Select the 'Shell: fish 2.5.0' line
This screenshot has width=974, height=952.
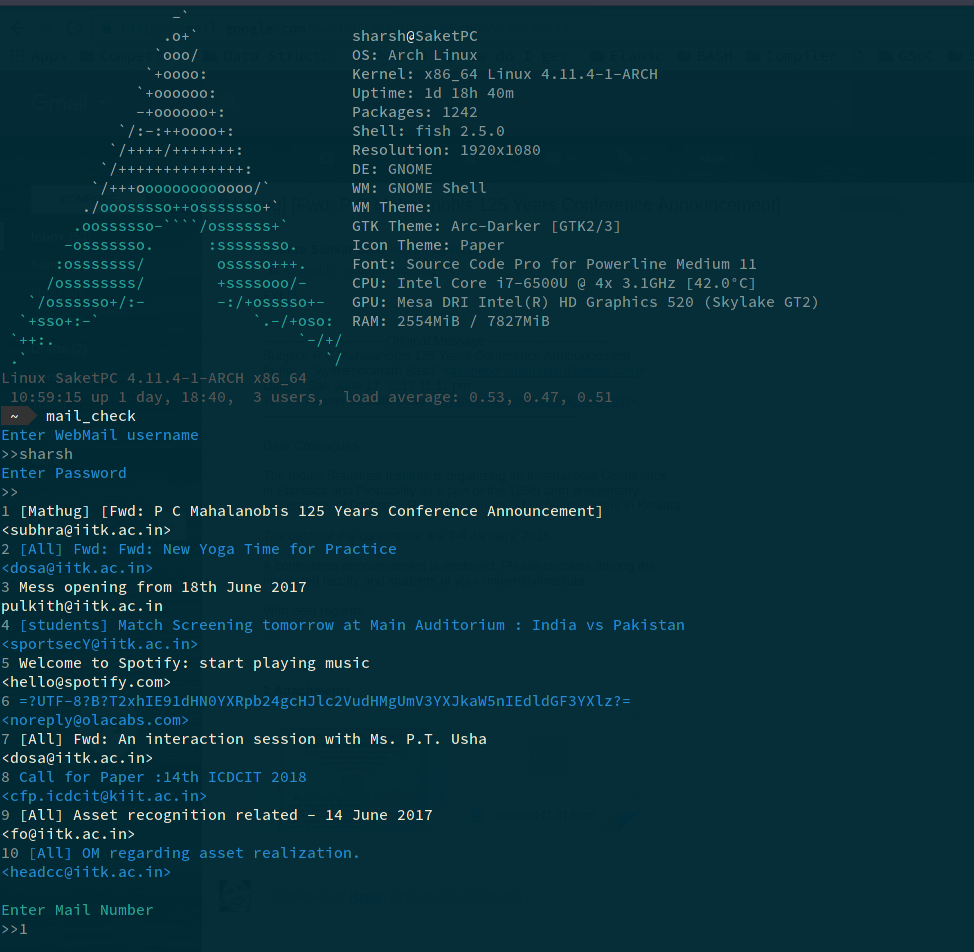click(x=428, y=131)
